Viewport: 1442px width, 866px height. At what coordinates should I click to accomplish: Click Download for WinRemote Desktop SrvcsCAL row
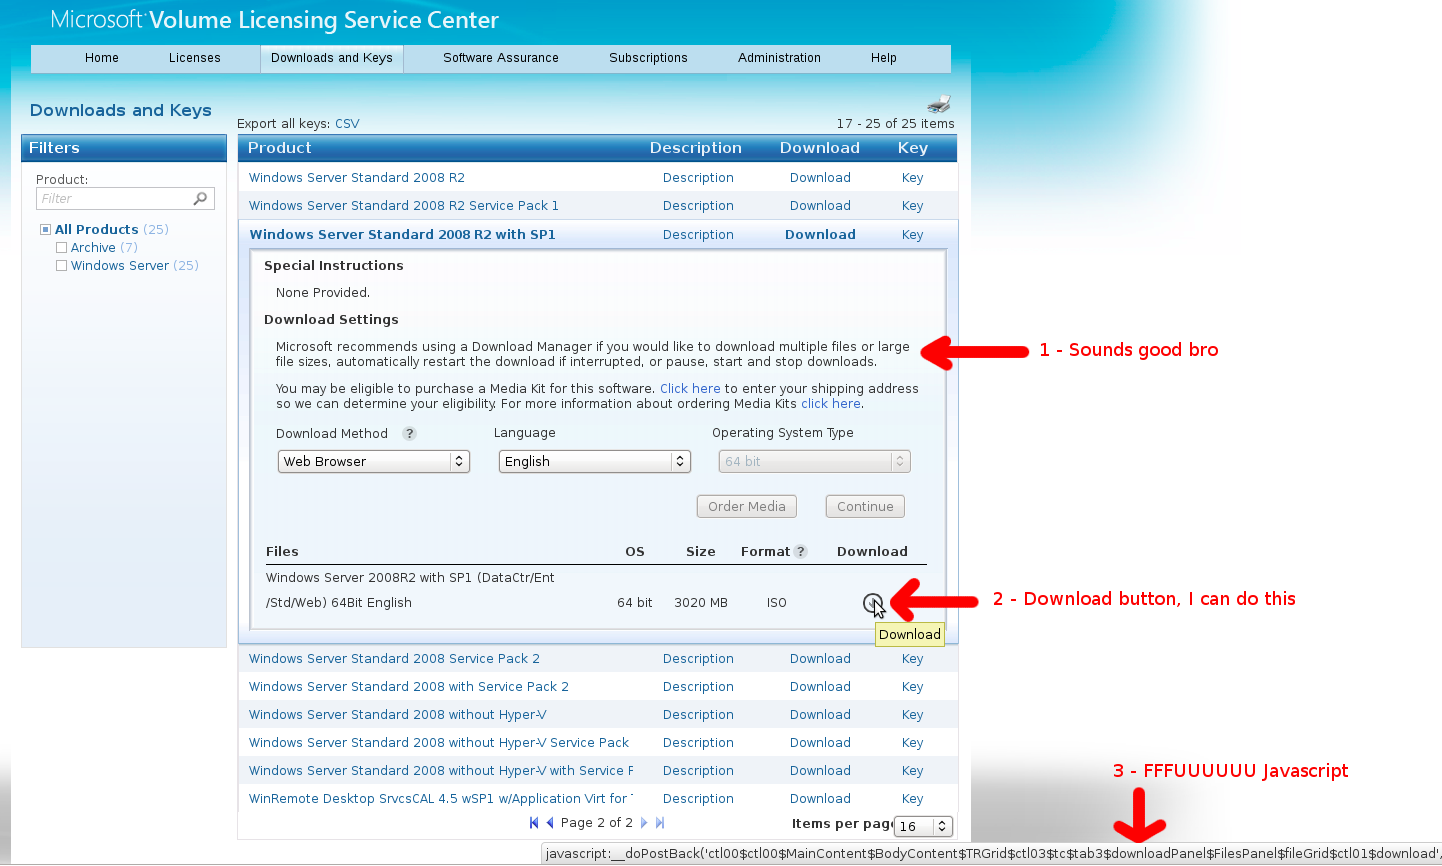pyautogui.click(x=820, y=799)
